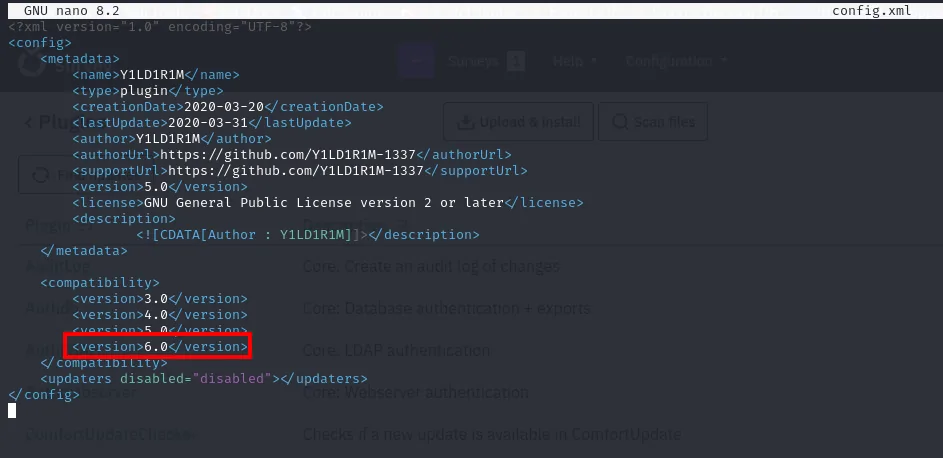Image resolution: width=943 pixels, height=458 pixels.
Task: Click the closing </compatibility> tag
Action: 104,362
